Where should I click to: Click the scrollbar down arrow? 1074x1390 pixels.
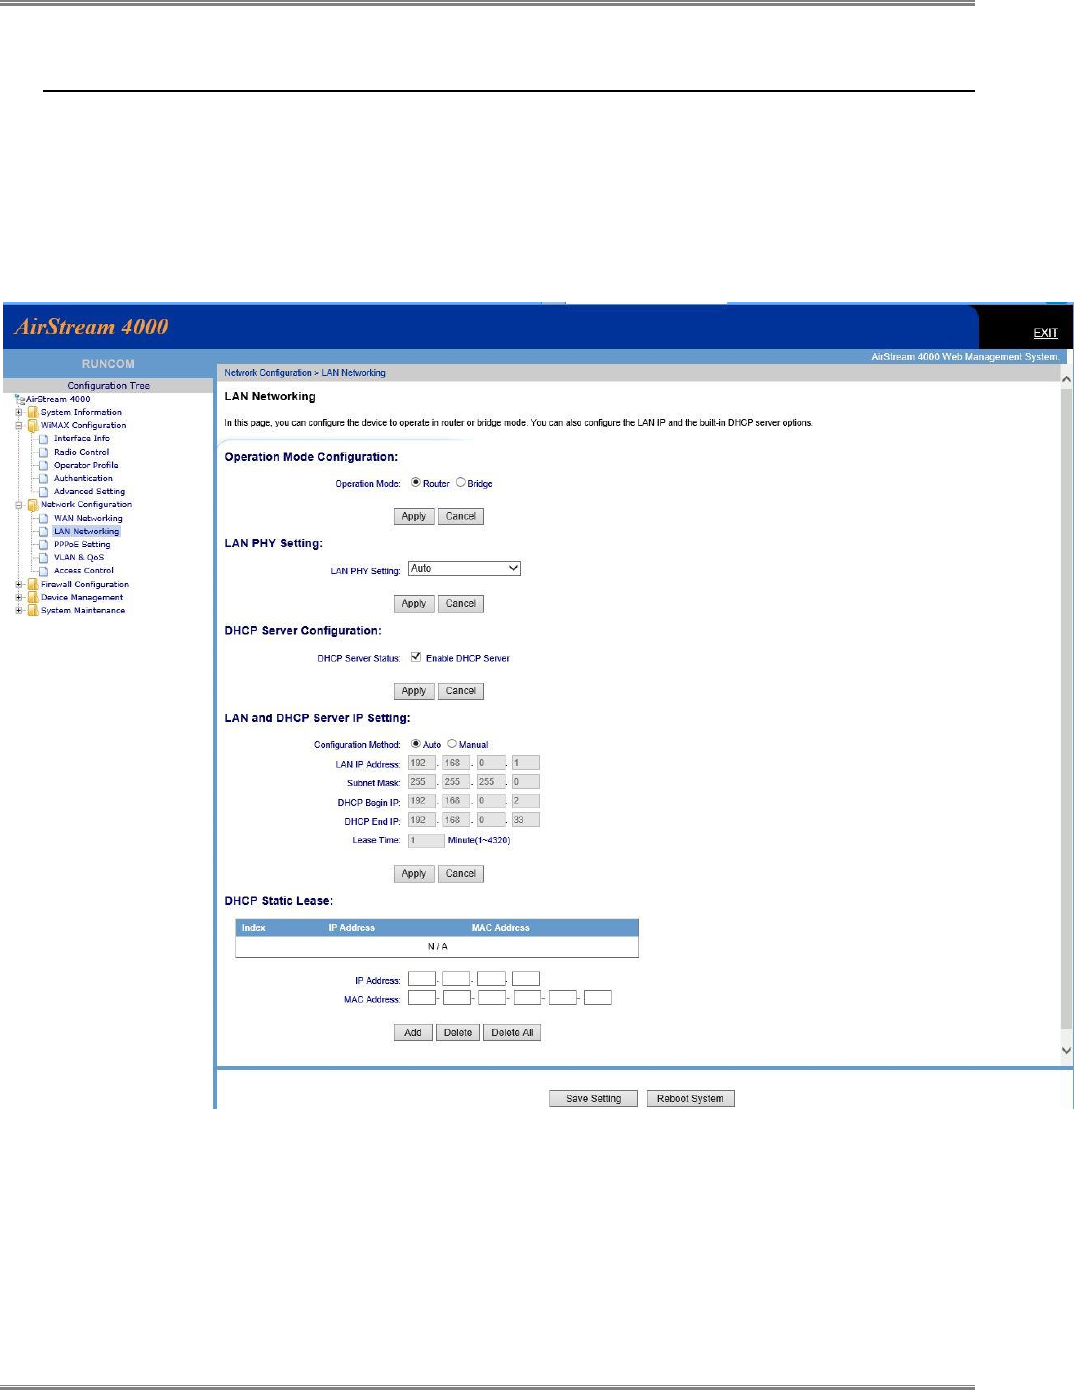[1066, 1050]
